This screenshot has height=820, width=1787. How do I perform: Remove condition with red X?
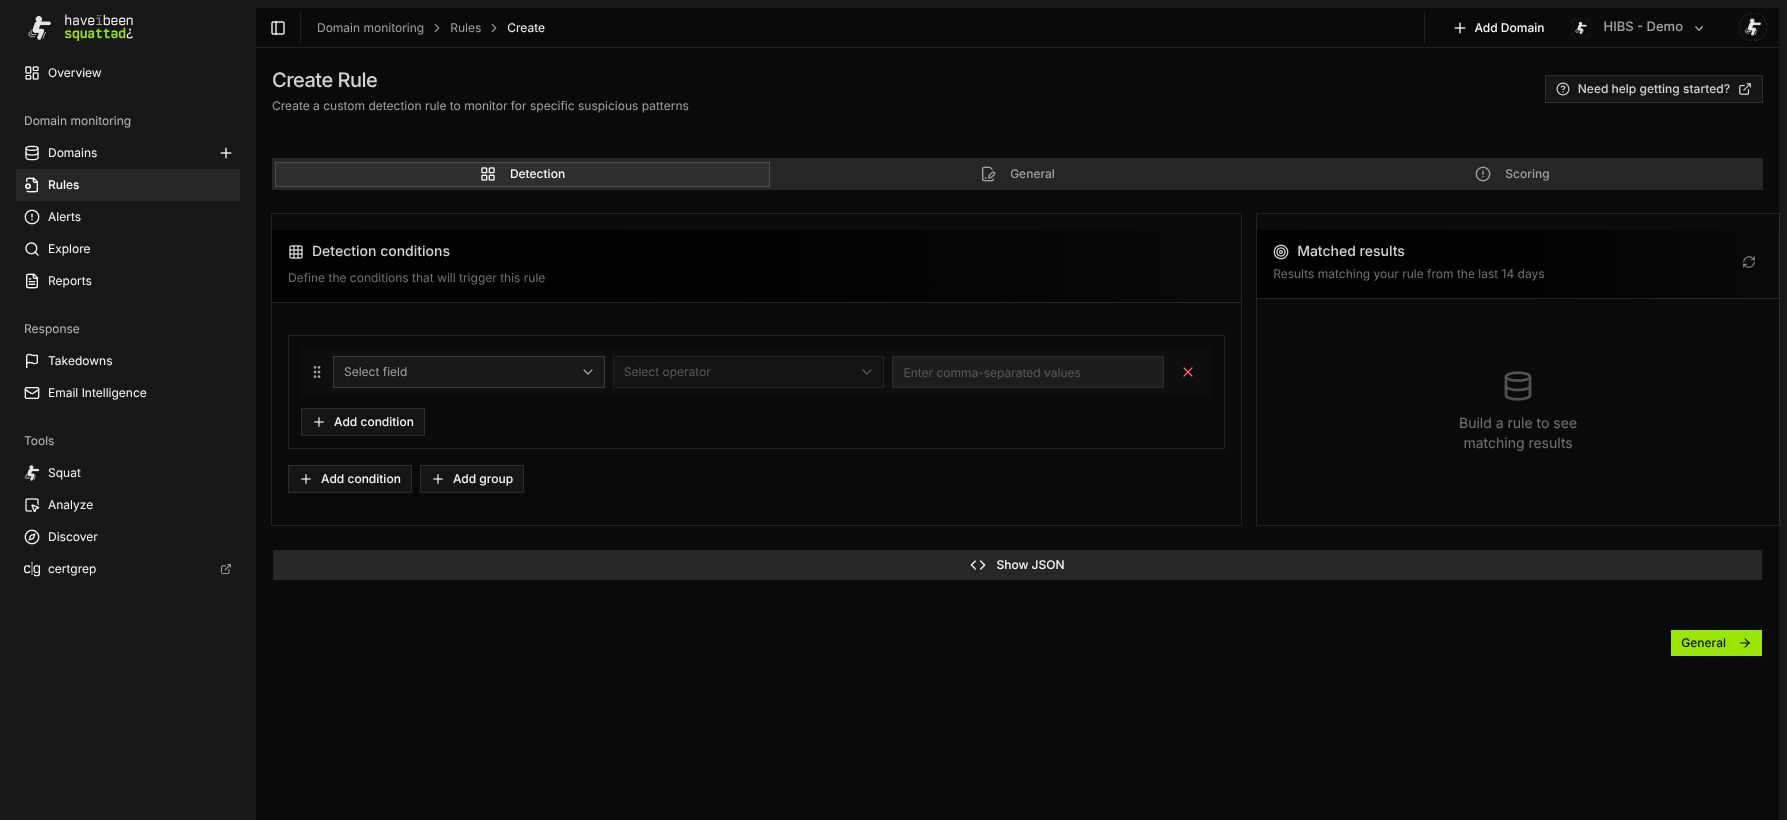tap(1188, 372)
